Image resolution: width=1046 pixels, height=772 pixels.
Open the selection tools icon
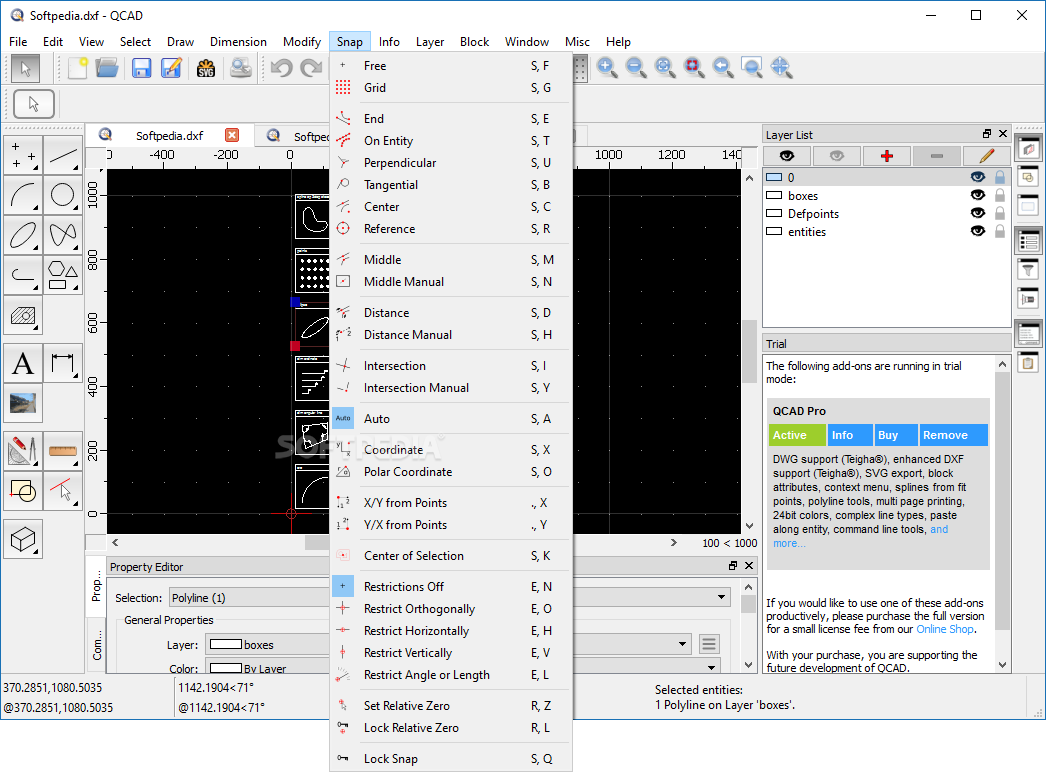pyautogui.click(x=63, y=491)
